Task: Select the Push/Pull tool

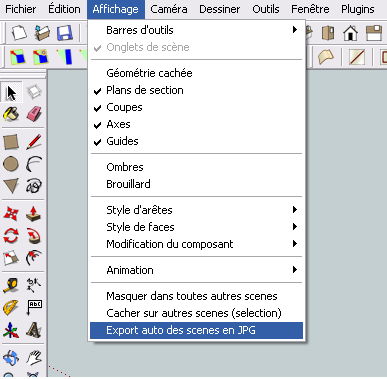Action: coord(34,214)
